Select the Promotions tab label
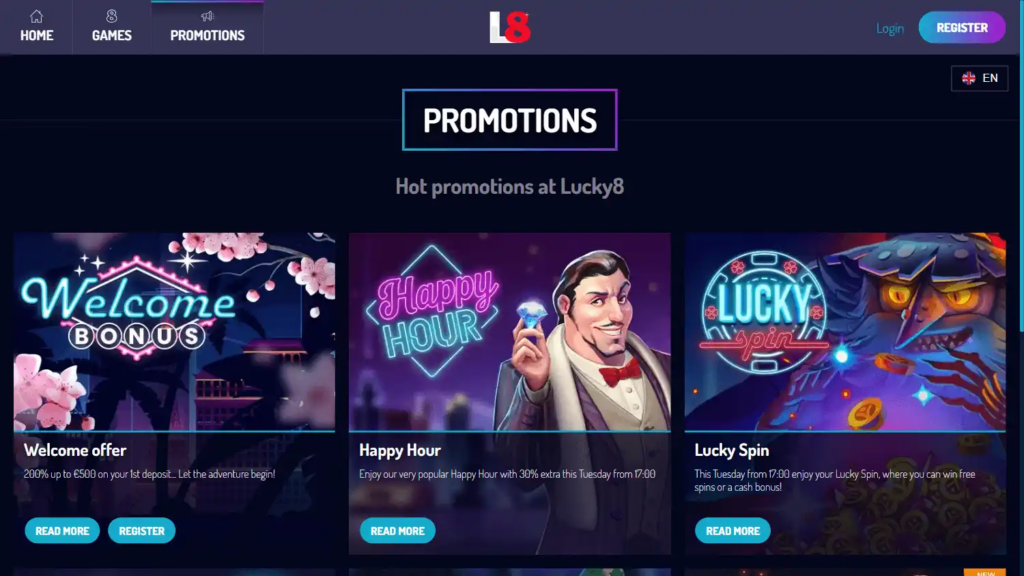 click(x=208, y=35)
